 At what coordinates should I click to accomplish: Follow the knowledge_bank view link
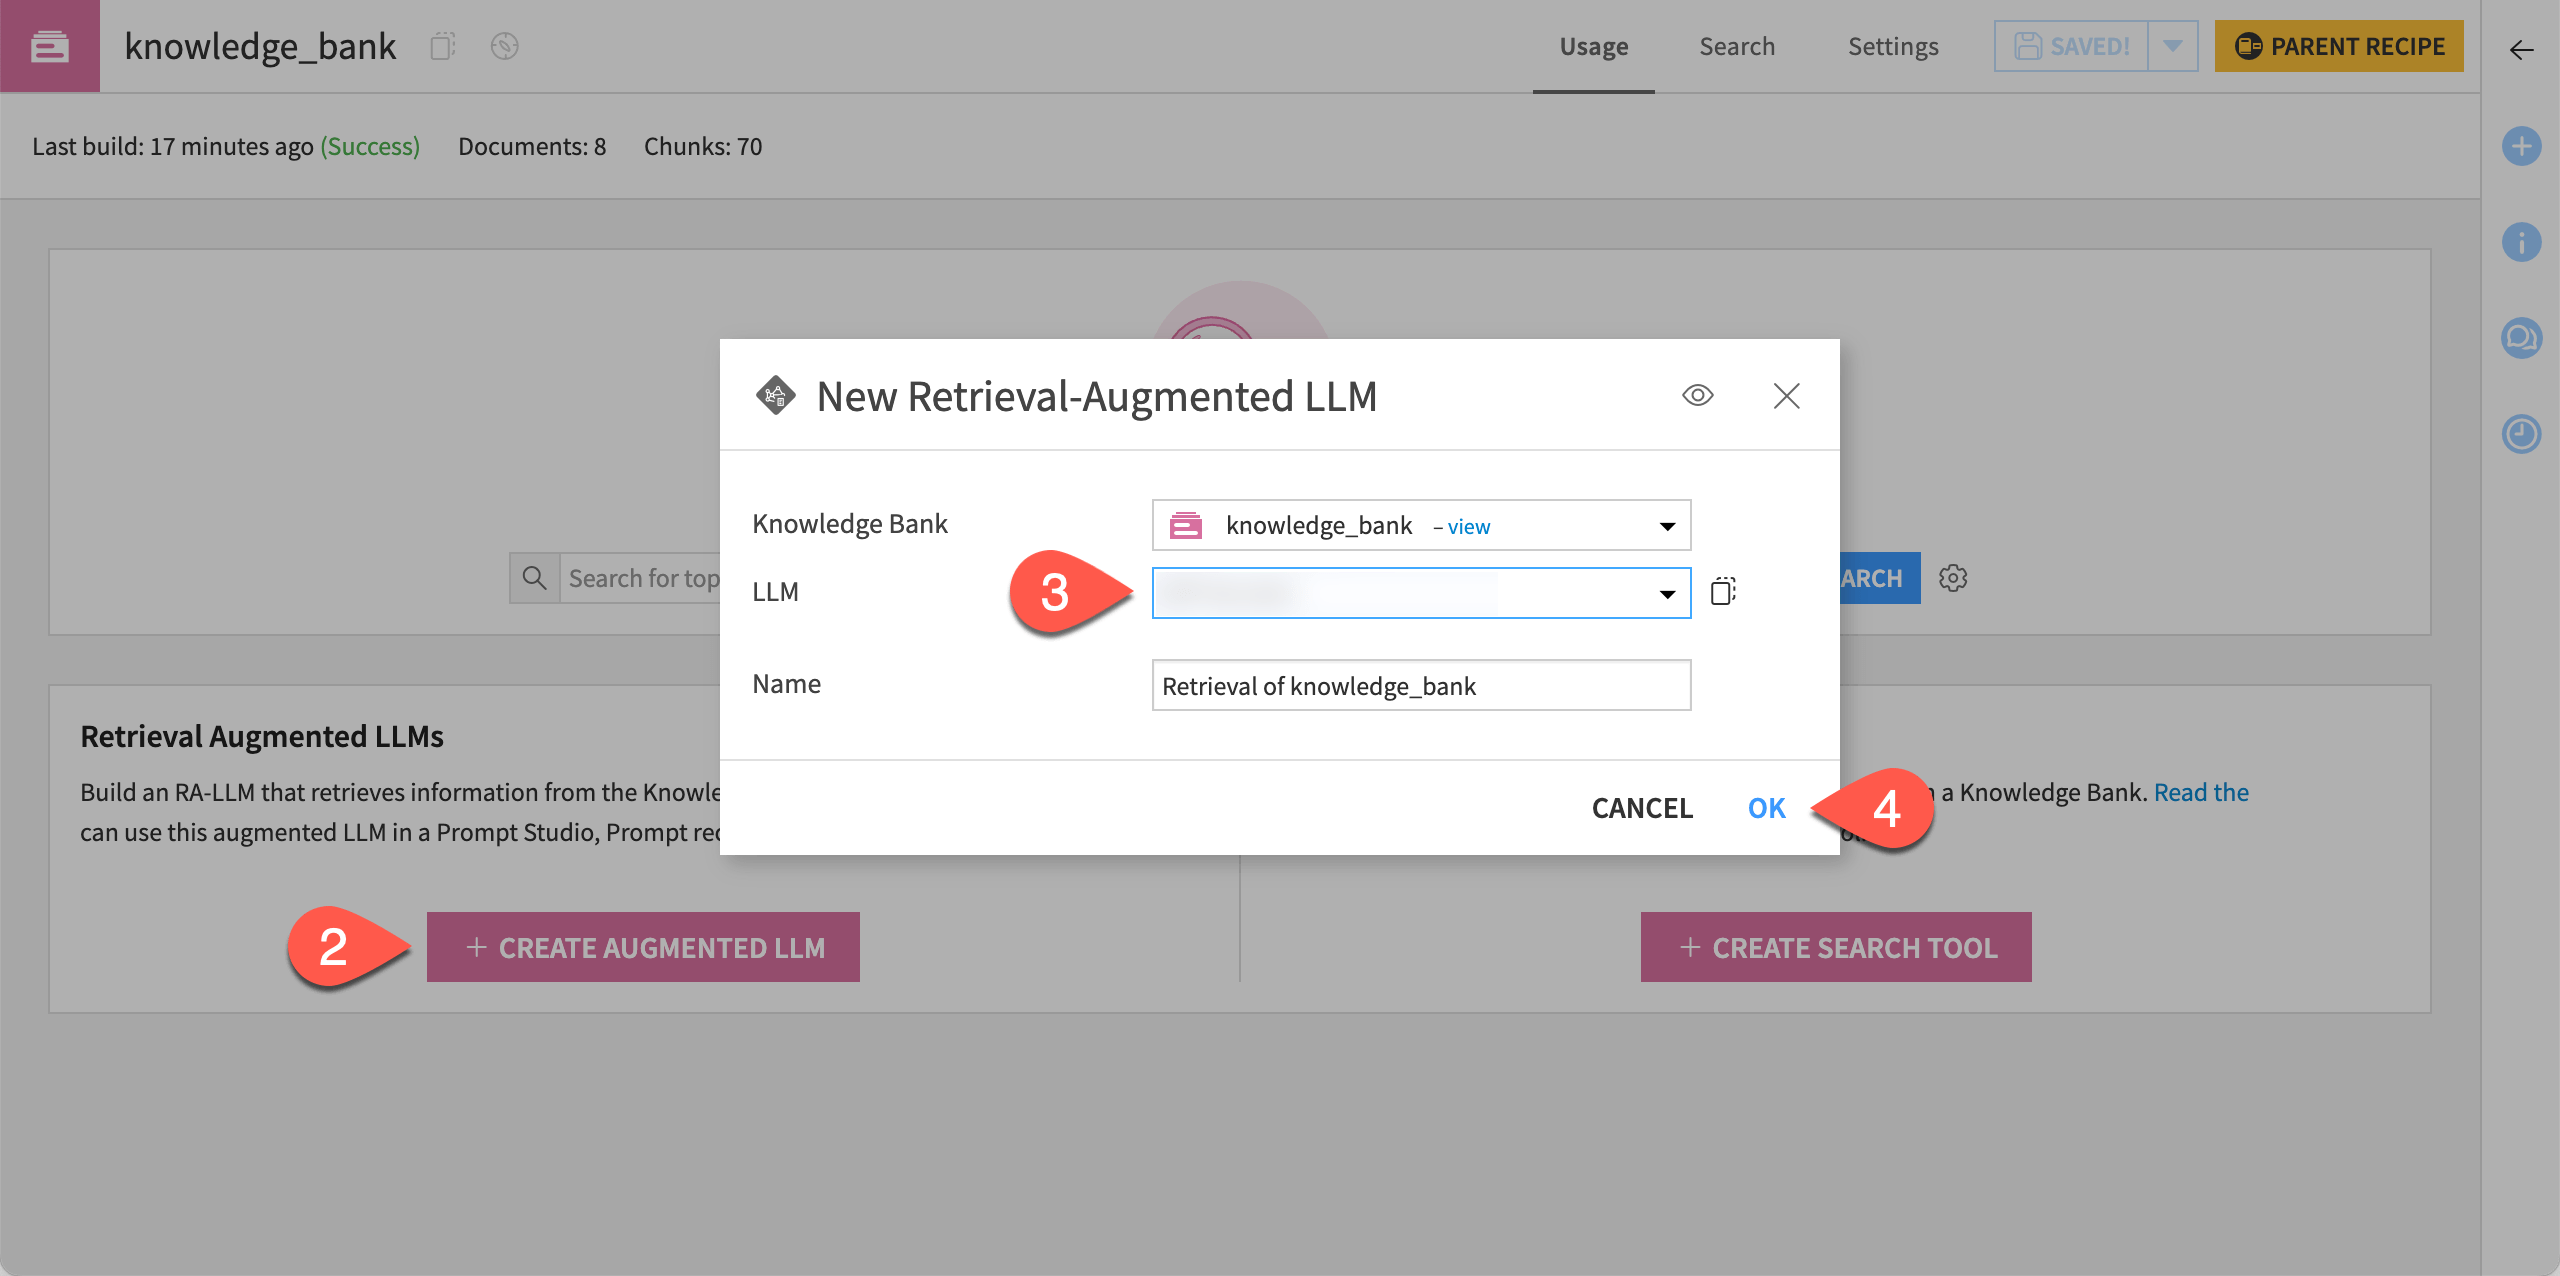pos(1468,527)
